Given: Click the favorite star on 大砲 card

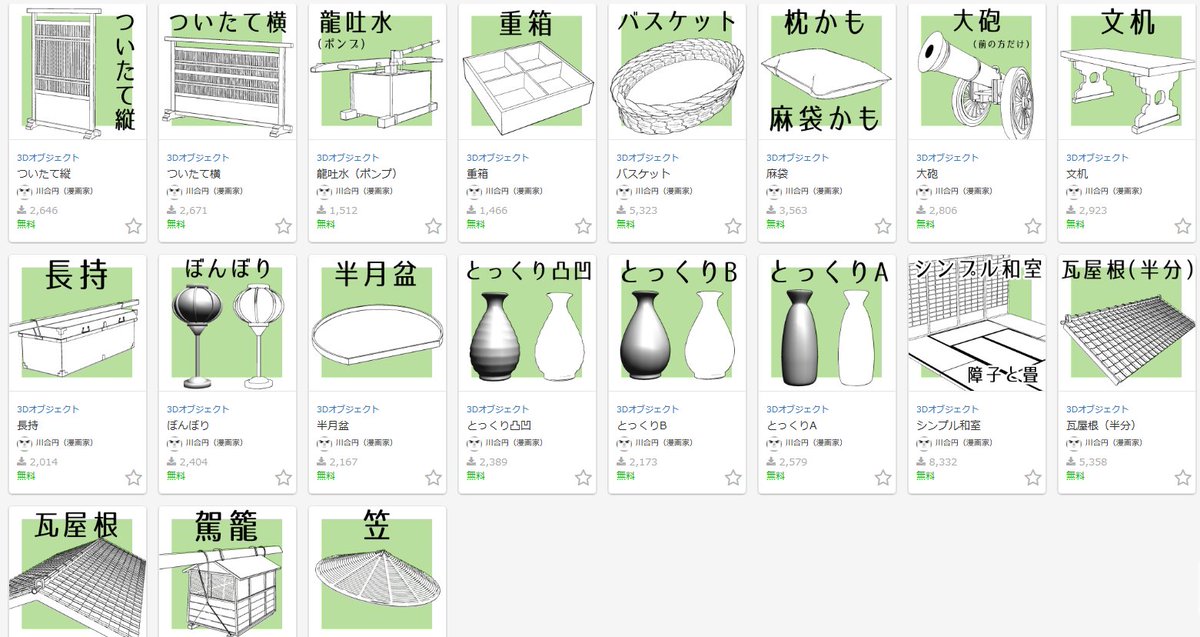Looking at the screenshot, I should [1033, 226].
